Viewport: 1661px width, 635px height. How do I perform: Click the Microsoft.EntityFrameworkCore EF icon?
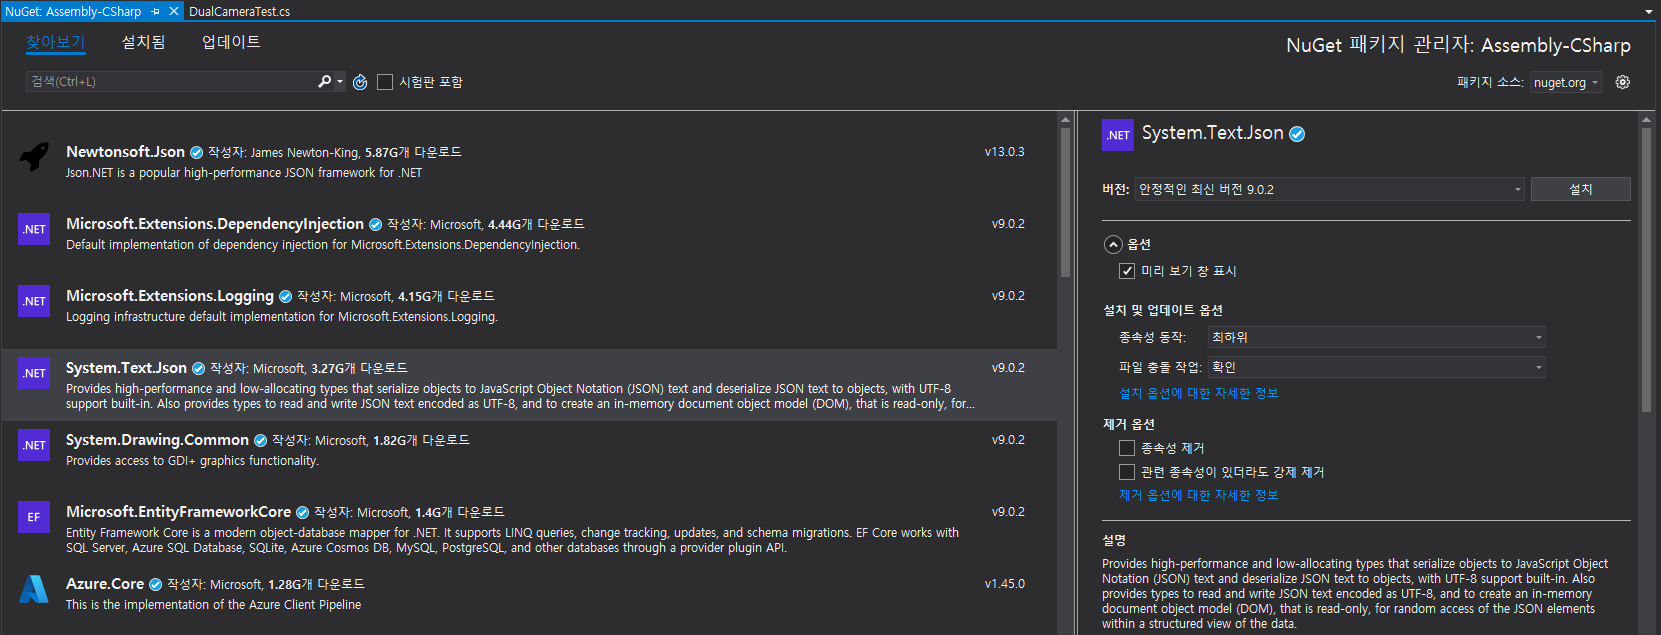34,517
